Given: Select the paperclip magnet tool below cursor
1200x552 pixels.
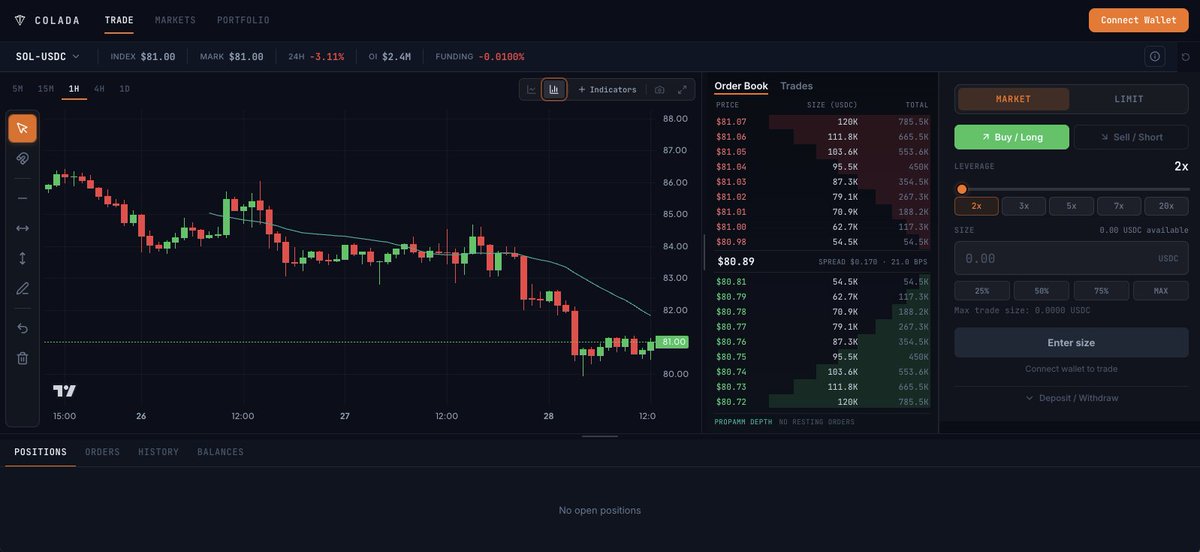Looking at the screenshot, I should 22,158.
